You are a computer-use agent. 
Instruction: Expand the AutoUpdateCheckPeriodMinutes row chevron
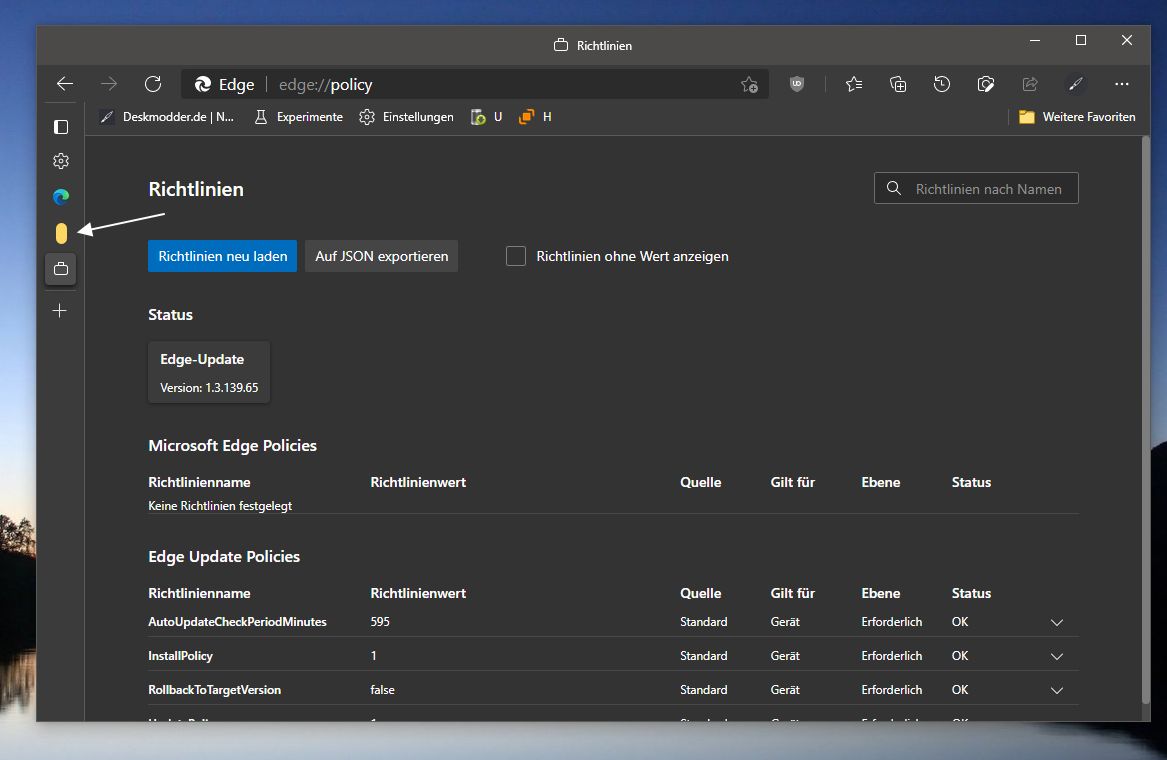click(1057, 622)
